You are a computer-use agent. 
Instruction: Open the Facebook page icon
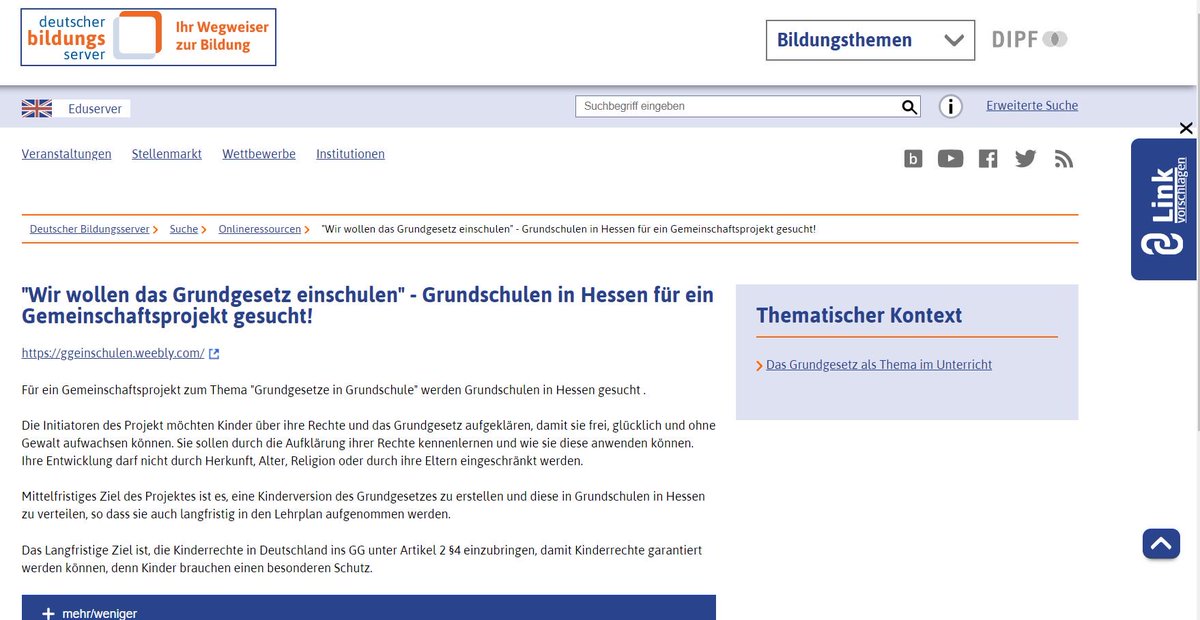pyautogui.click(x=987, y=158)
